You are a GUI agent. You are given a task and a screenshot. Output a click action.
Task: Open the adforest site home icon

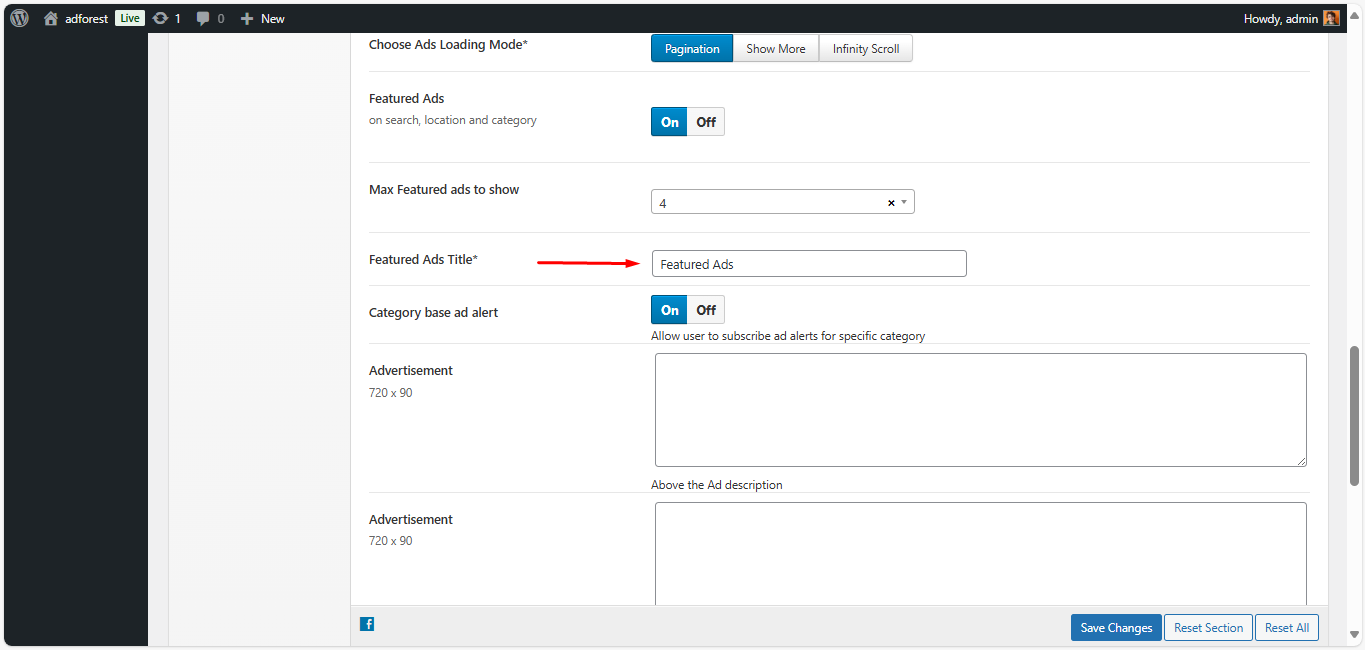point(51,18)
